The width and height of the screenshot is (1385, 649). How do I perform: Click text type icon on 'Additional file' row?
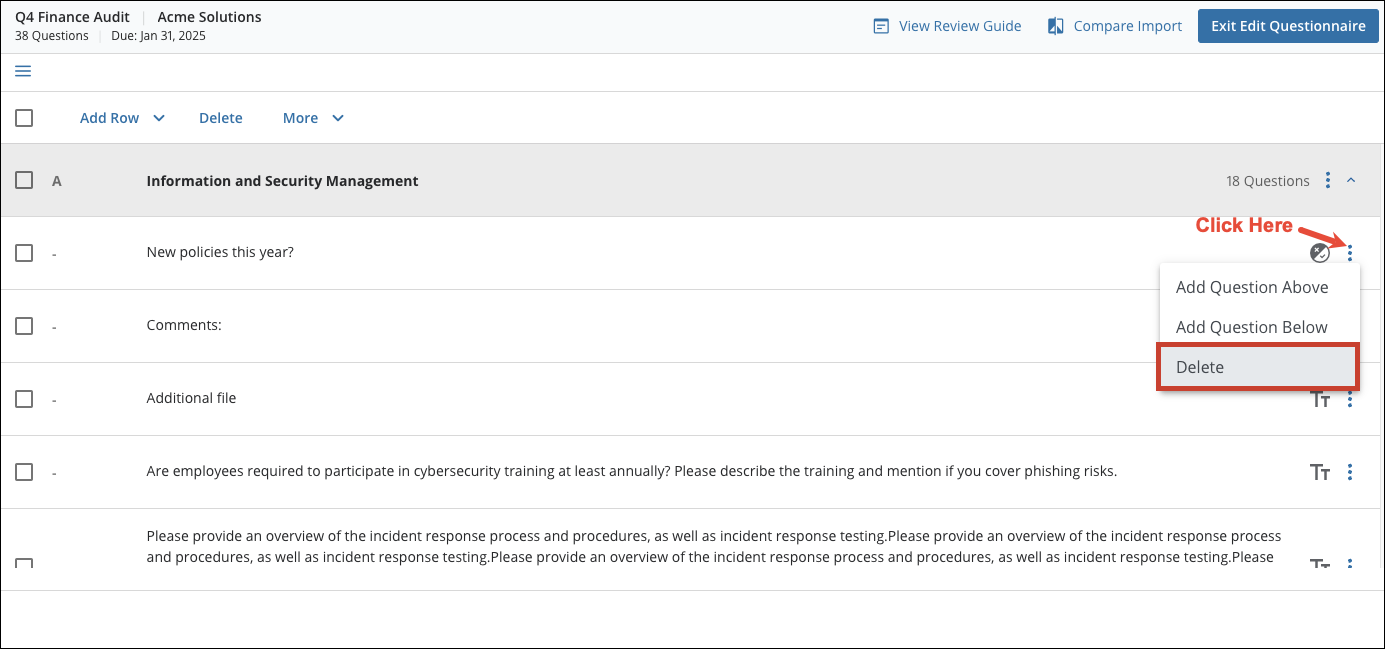[1320, 399]
